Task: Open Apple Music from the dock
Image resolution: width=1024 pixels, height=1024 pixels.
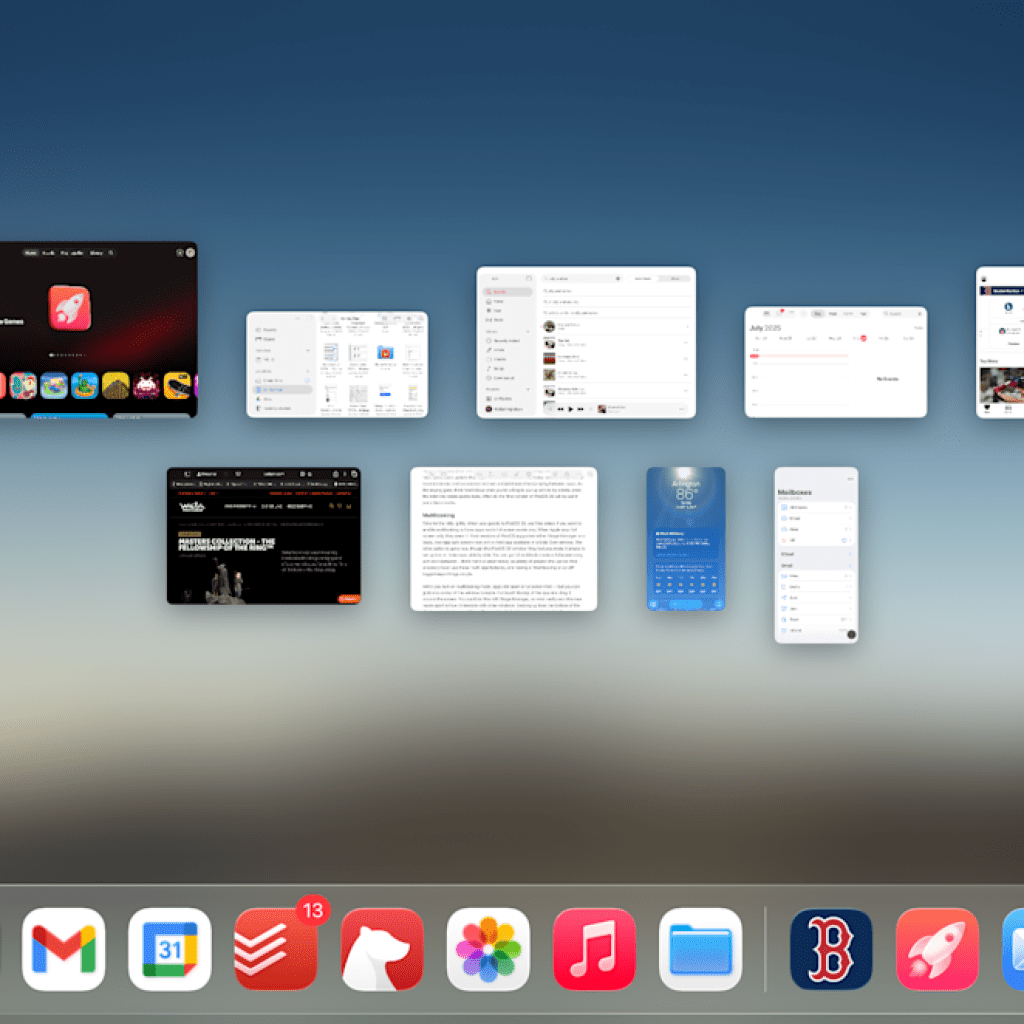Action: (x=594, y=949)
